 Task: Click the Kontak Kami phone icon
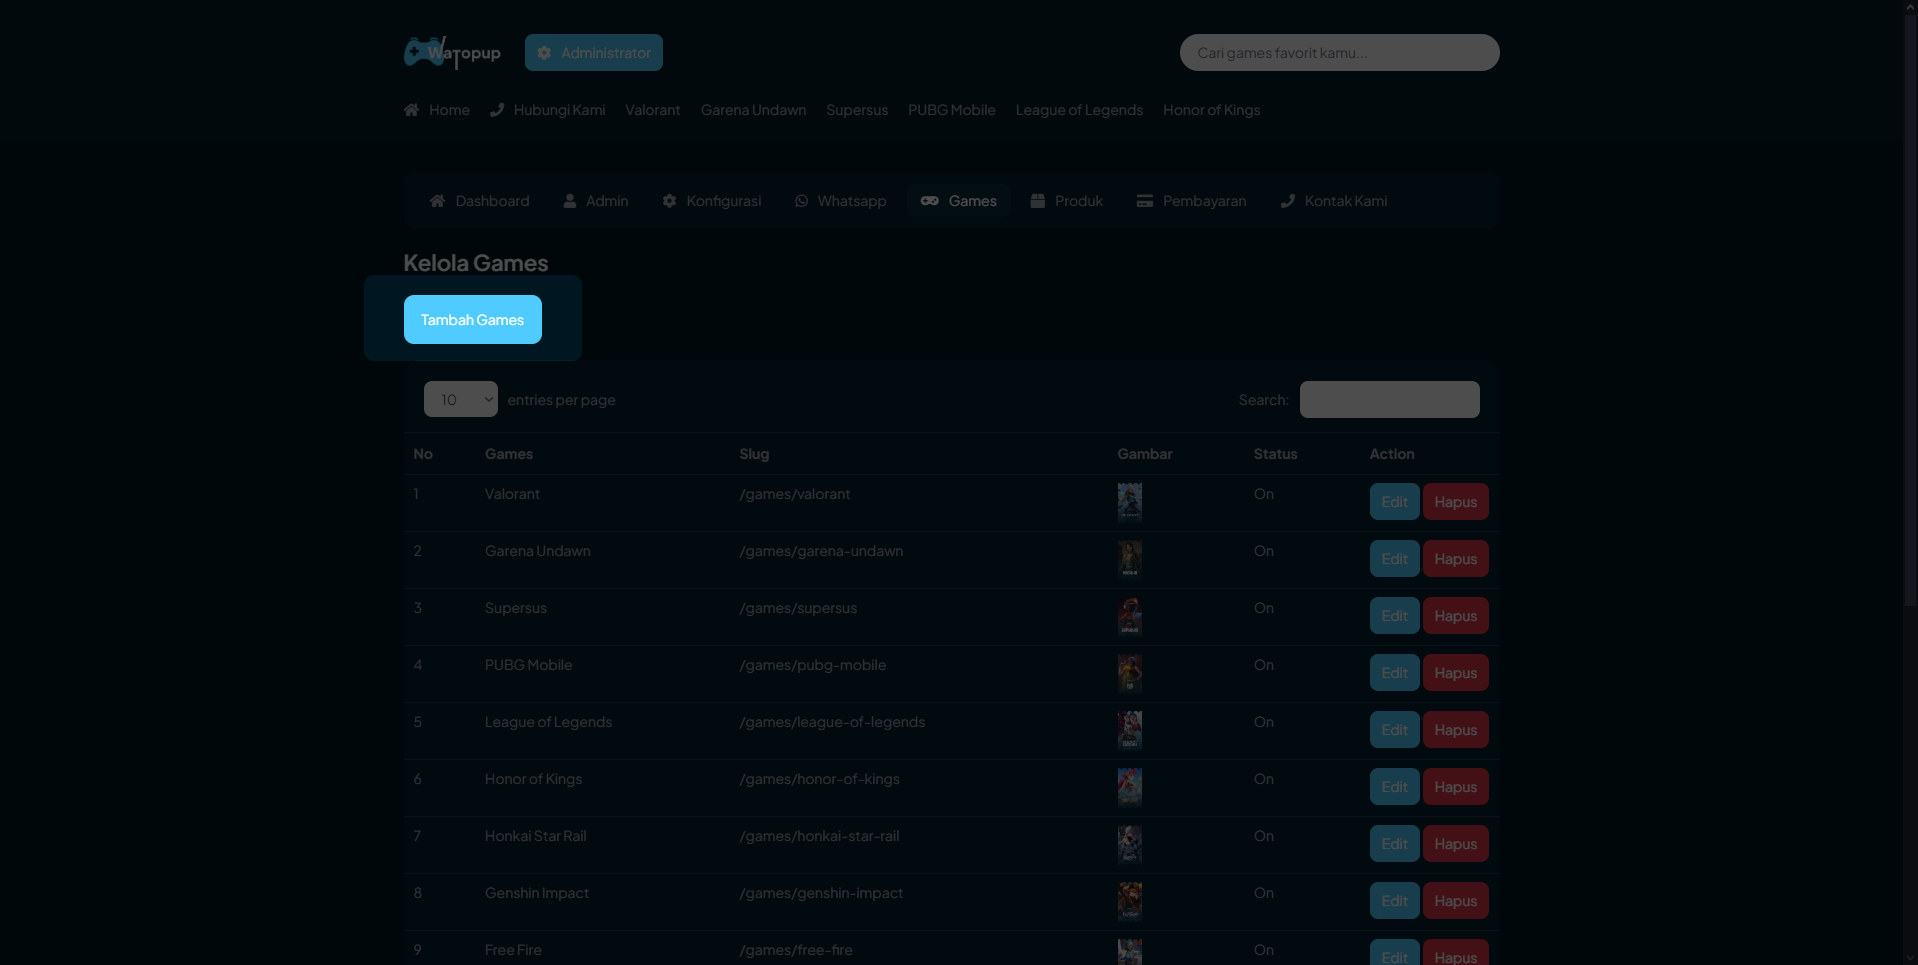1288,201
